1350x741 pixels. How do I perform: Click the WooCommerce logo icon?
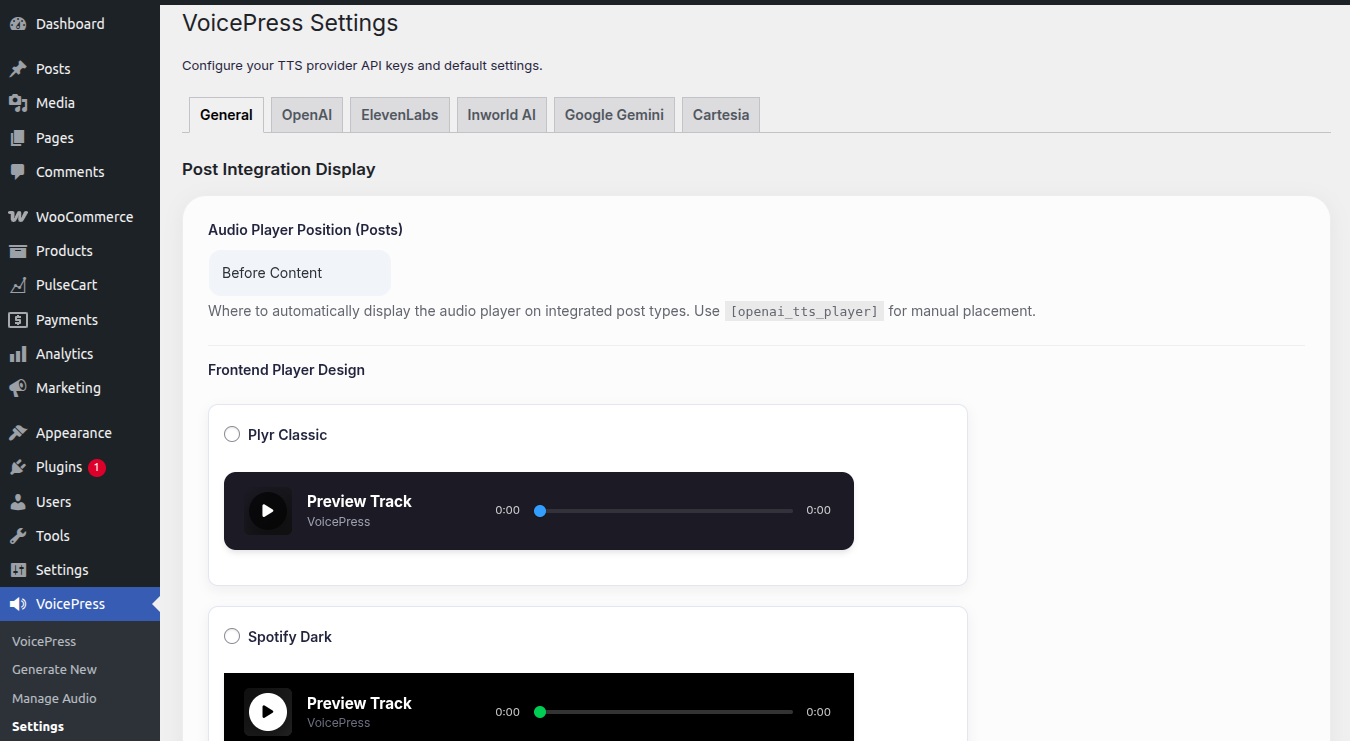[18, 217]
